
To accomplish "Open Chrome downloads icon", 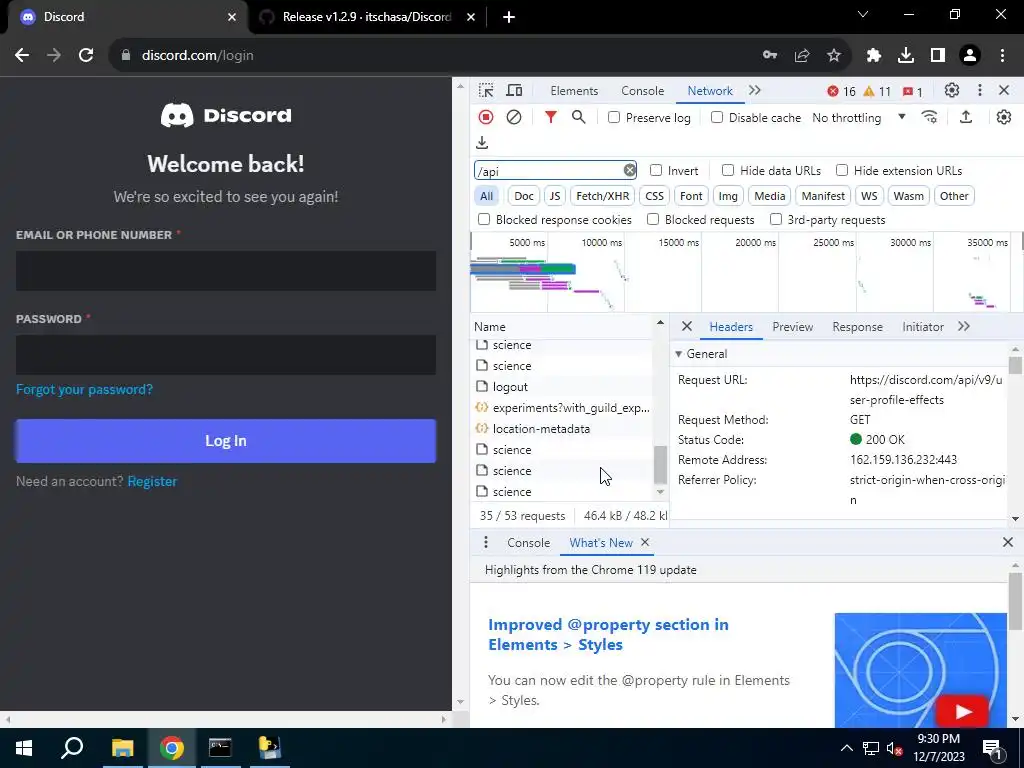I will click(x=906, y=56).
